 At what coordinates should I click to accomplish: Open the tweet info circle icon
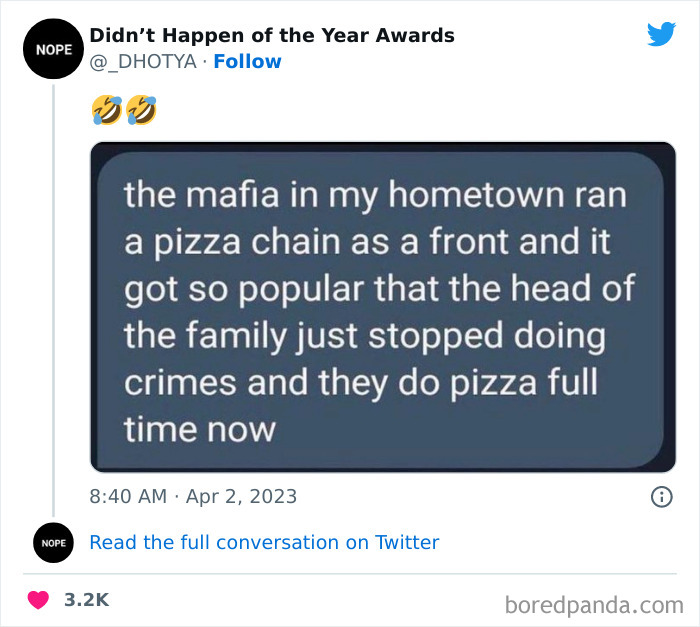click(x=661, y=496)
